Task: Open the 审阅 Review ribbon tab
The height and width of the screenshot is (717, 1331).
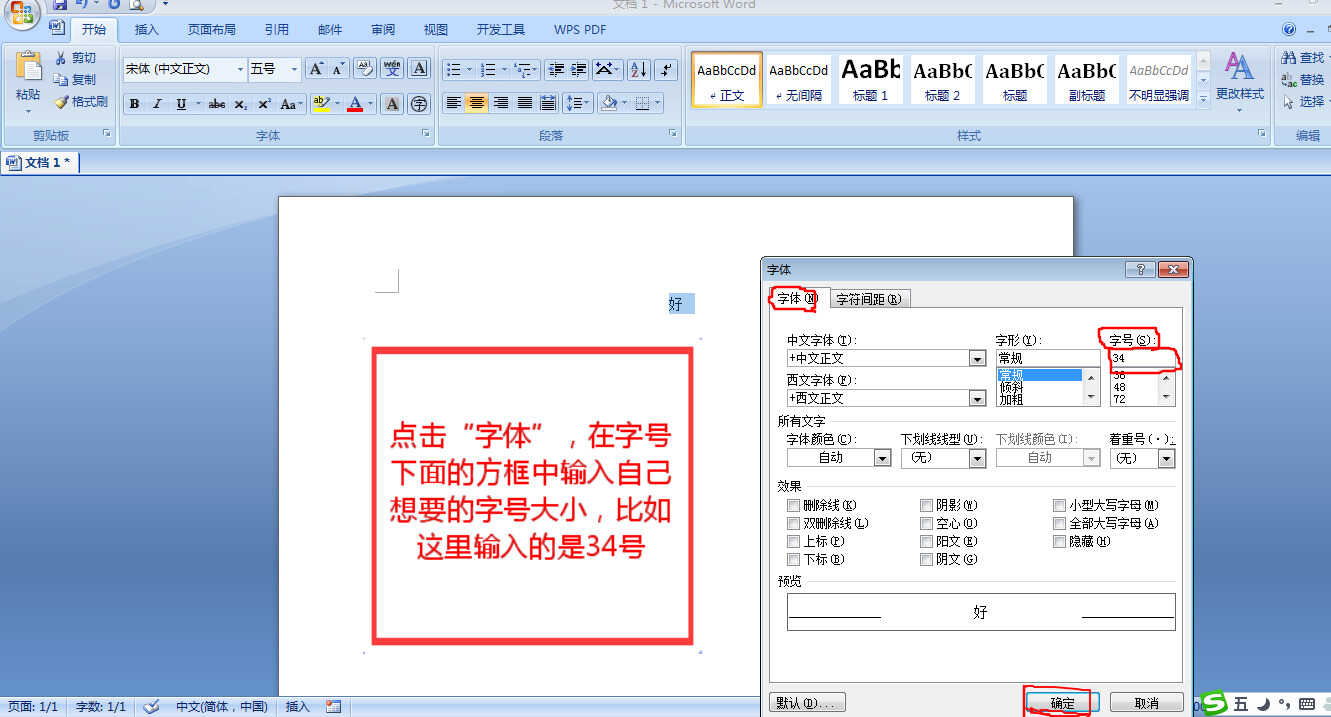Action: (382, 30)
